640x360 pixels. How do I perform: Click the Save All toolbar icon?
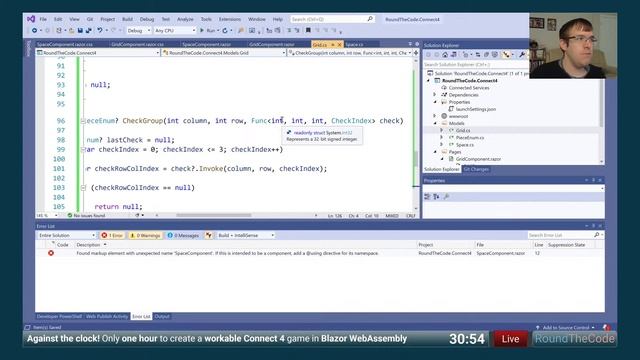[88, 31]
